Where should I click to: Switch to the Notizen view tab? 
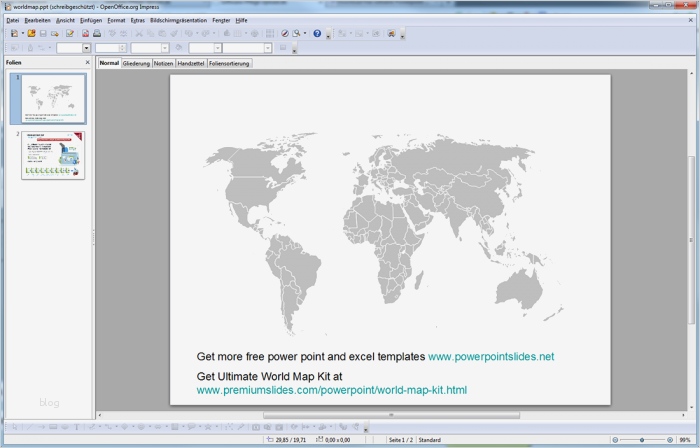(163, 63)
